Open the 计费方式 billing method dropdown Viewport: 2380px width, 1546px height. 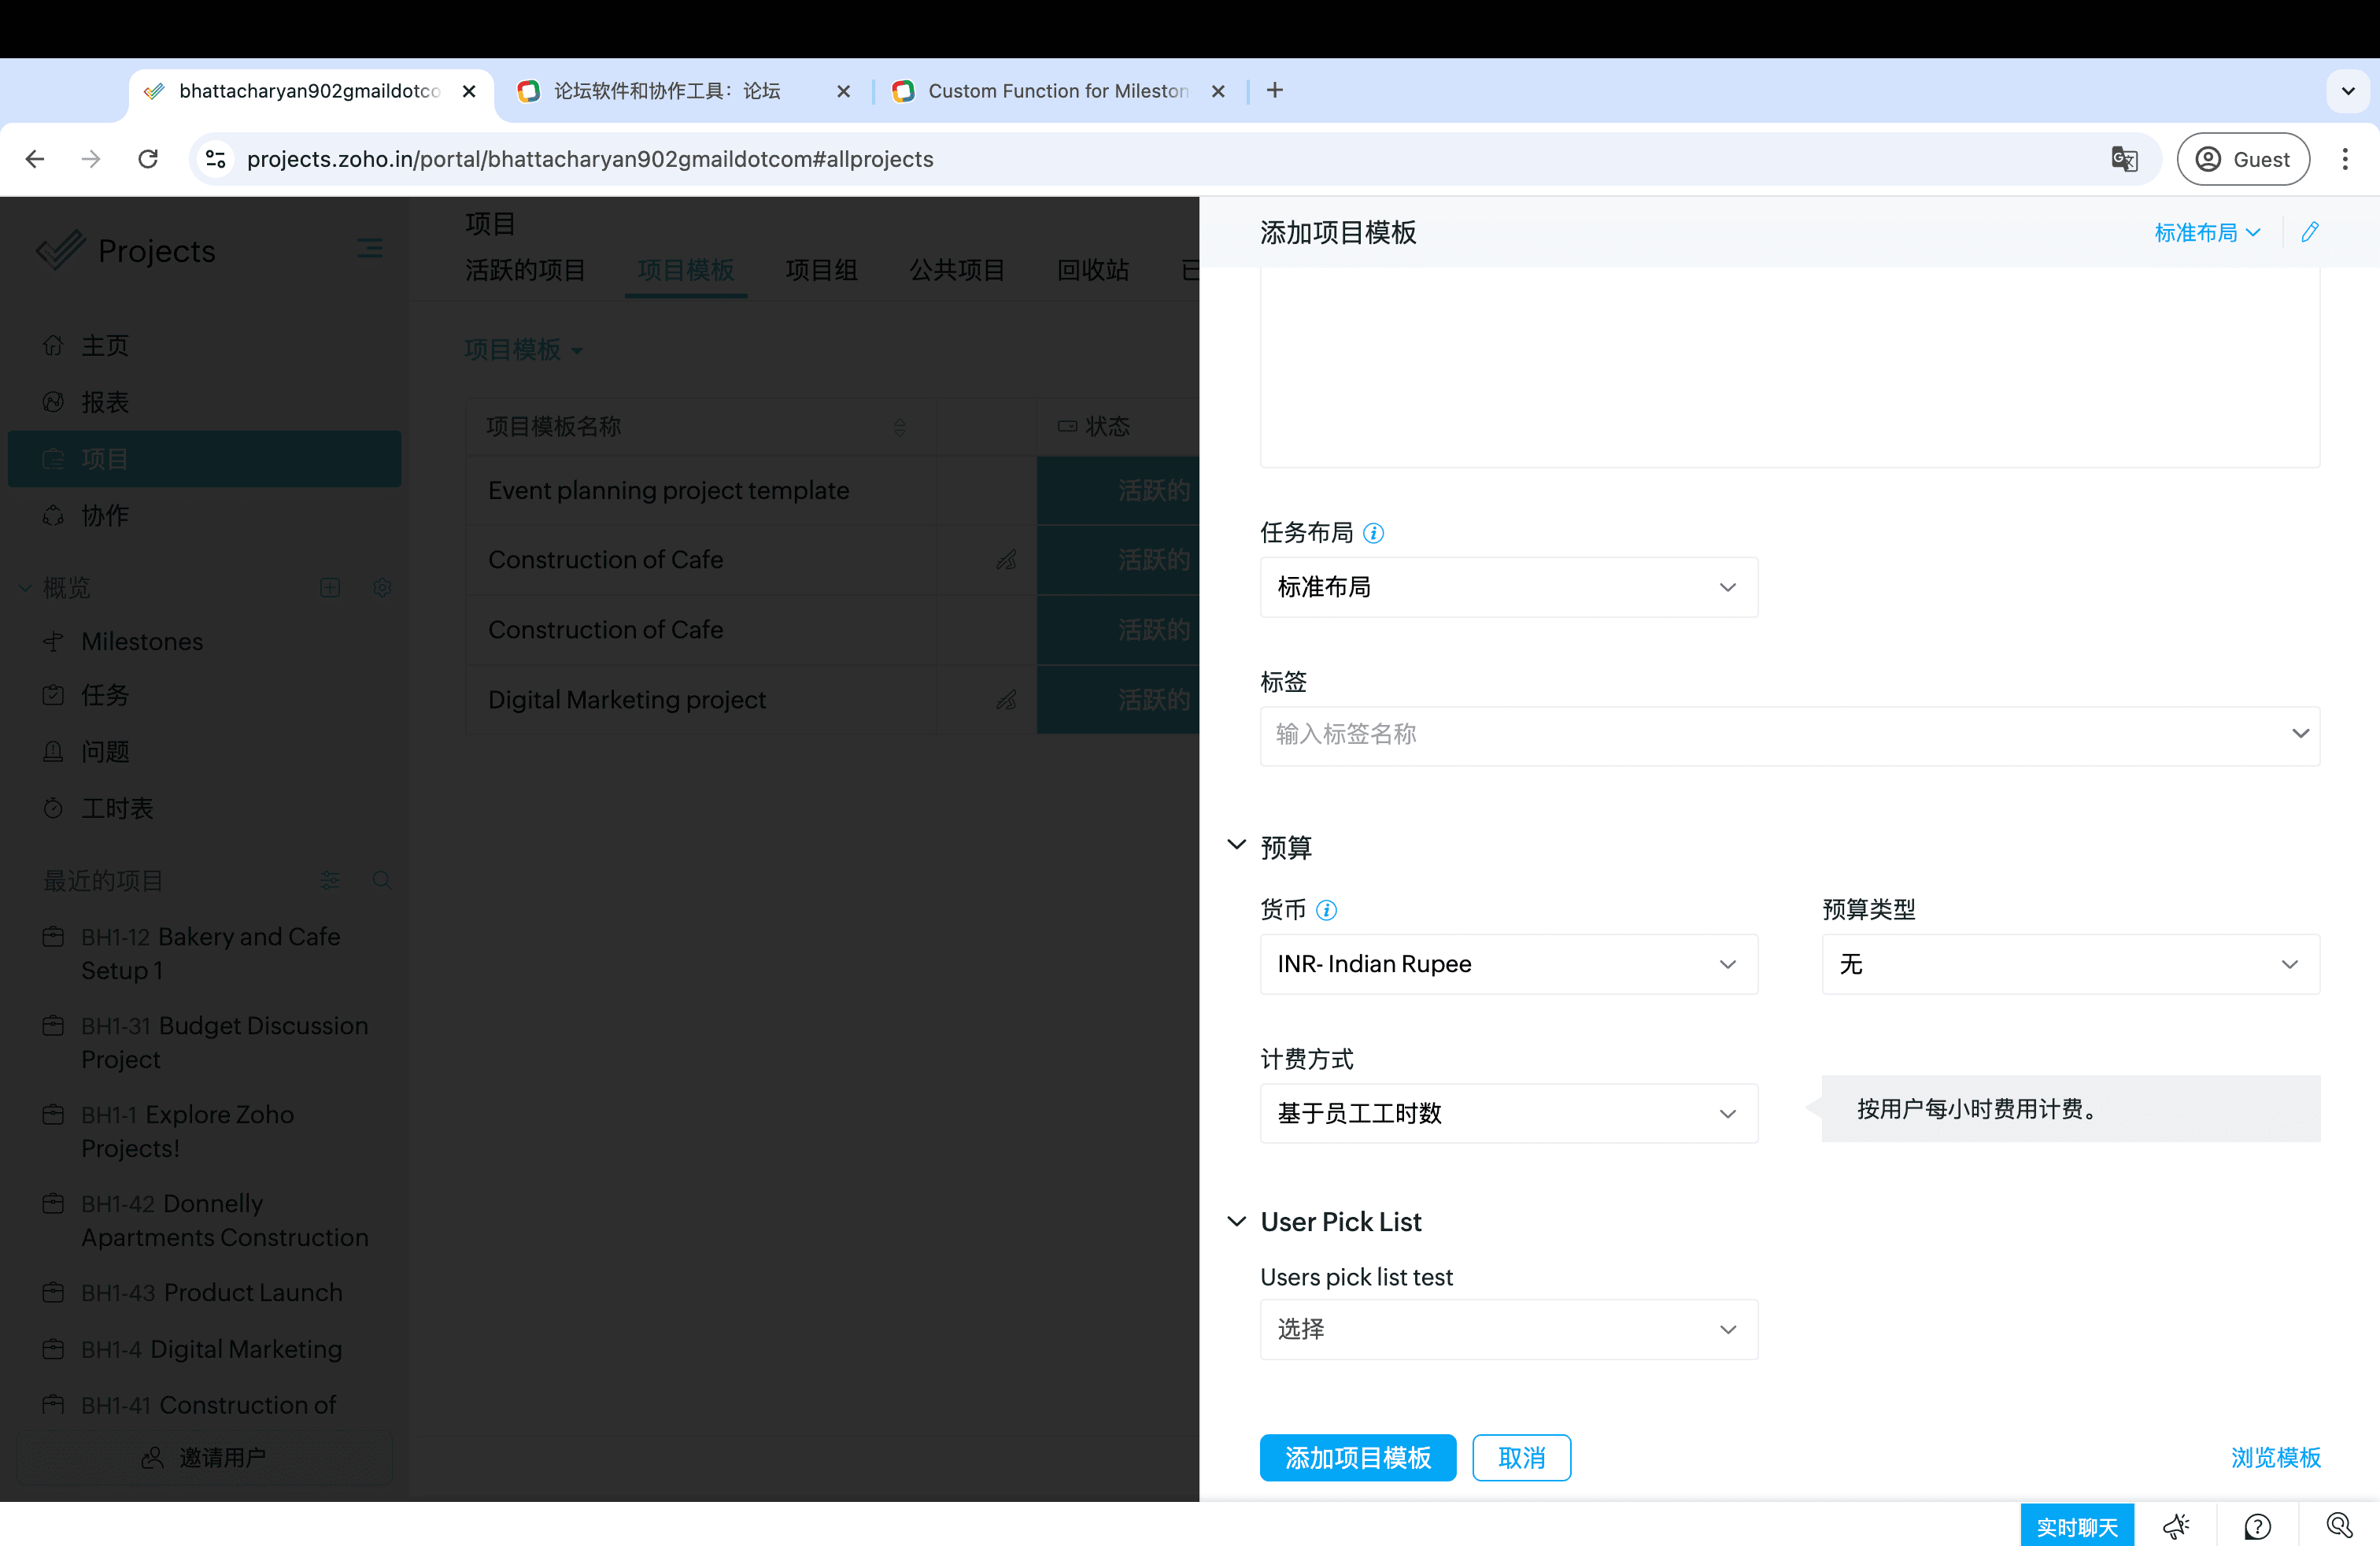[1508, 1113]
